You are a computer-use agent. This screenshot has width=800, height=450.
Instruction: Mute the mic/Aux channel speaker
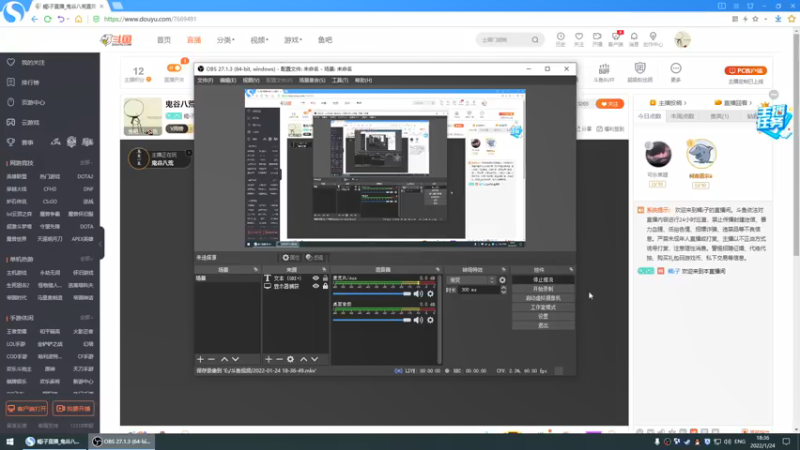click(x=418, y=293)
